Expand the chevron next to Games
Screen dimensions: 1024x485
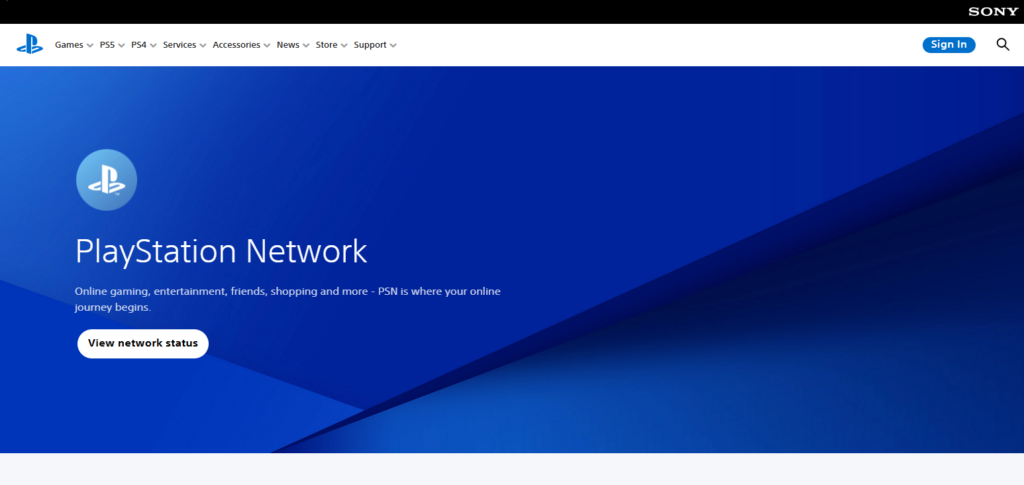[90, 46]
